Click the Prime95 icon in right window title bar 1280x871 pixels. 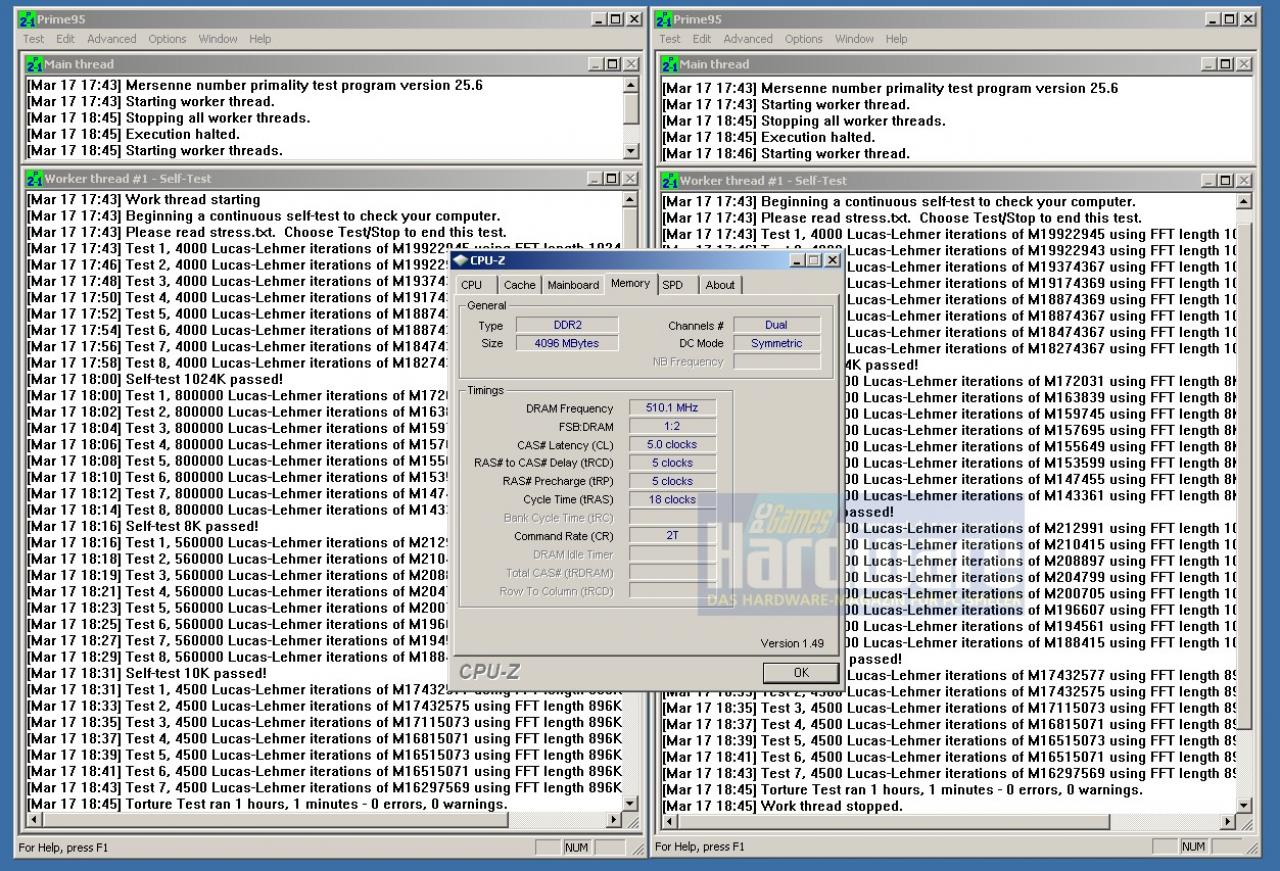(x=664, y=19)
